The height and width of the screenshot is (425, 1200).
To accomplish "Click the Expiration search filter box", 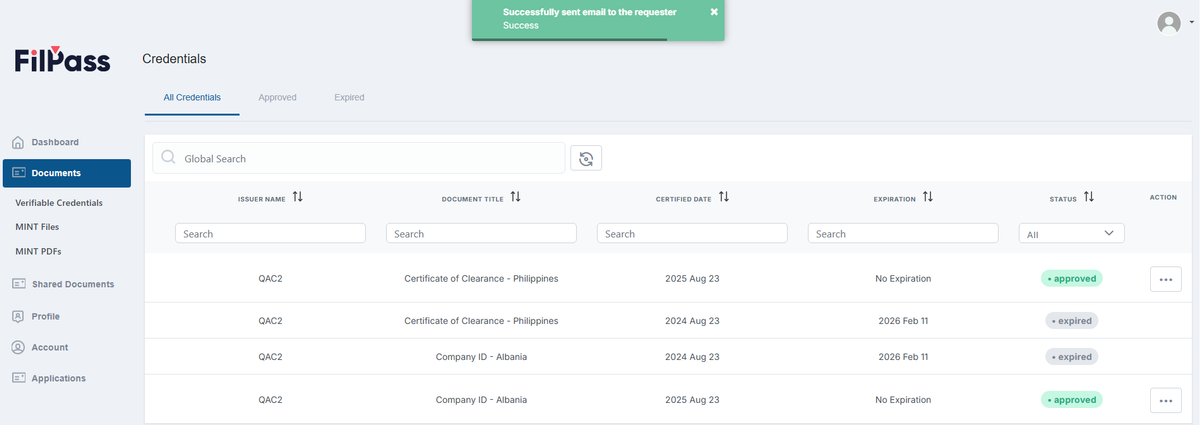I will (x=903, y=233).
